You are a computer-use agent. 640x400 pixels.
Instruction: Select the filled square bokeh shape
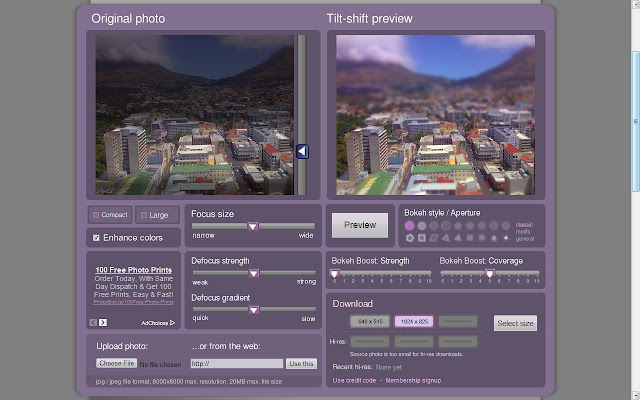click(470, 238)
